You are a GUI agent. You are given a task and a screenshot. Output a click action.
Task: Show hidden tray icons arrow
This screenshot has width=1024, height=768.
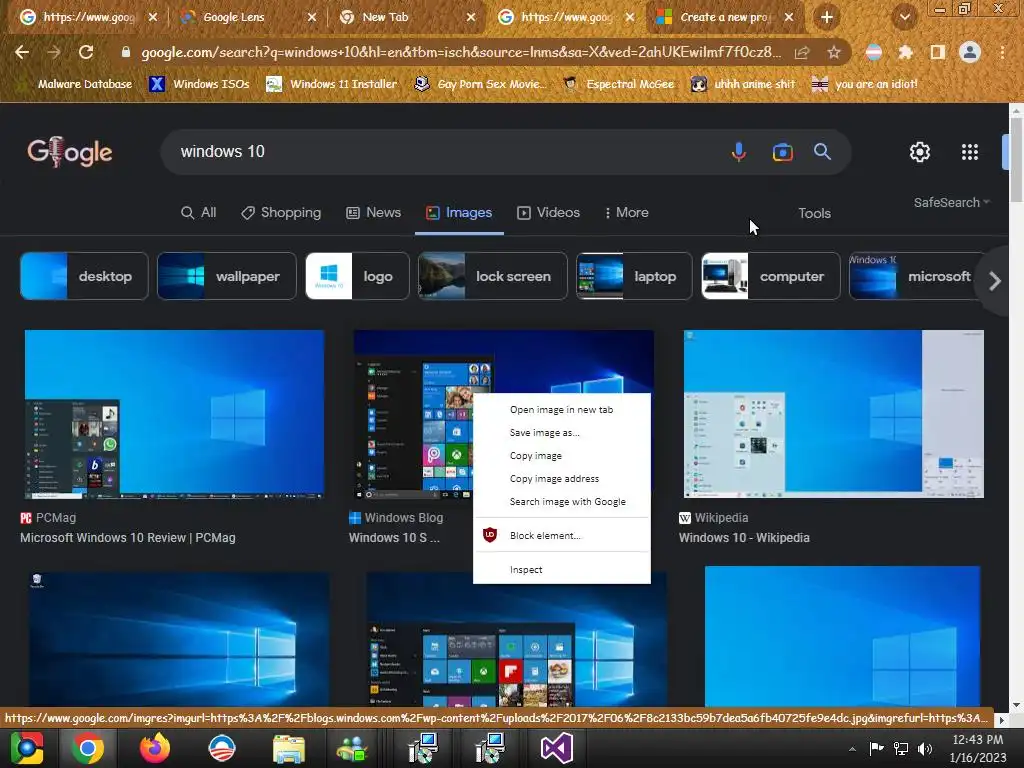852,749
